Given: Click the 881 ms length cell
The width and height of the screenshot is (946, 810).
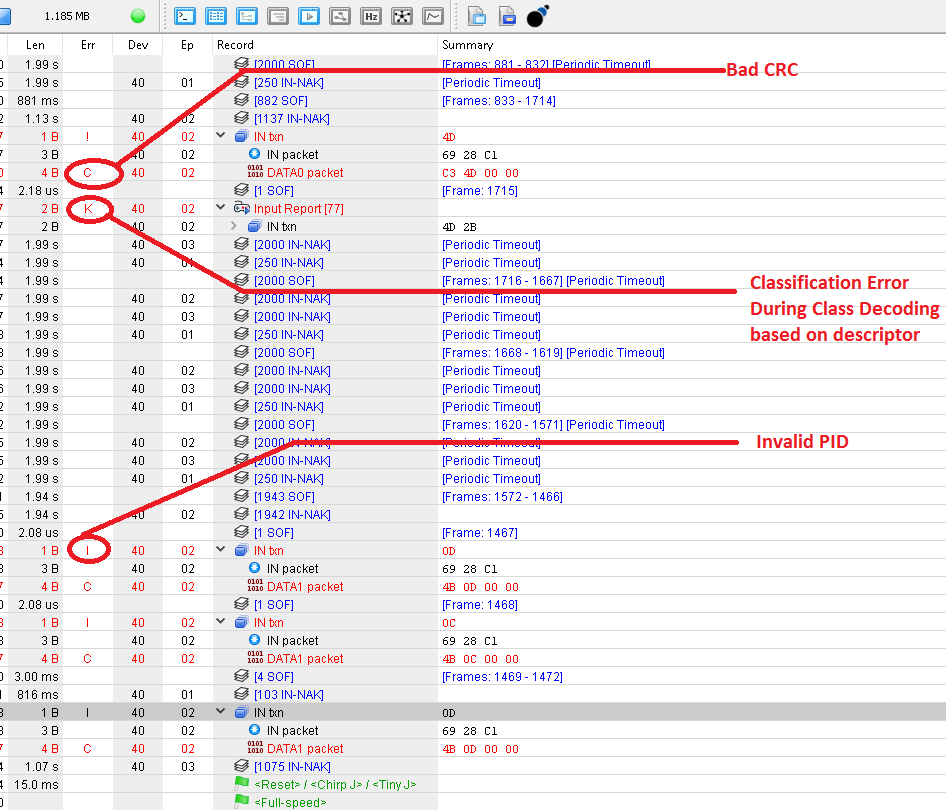Looking at the screenshot, I should point(37,101).
